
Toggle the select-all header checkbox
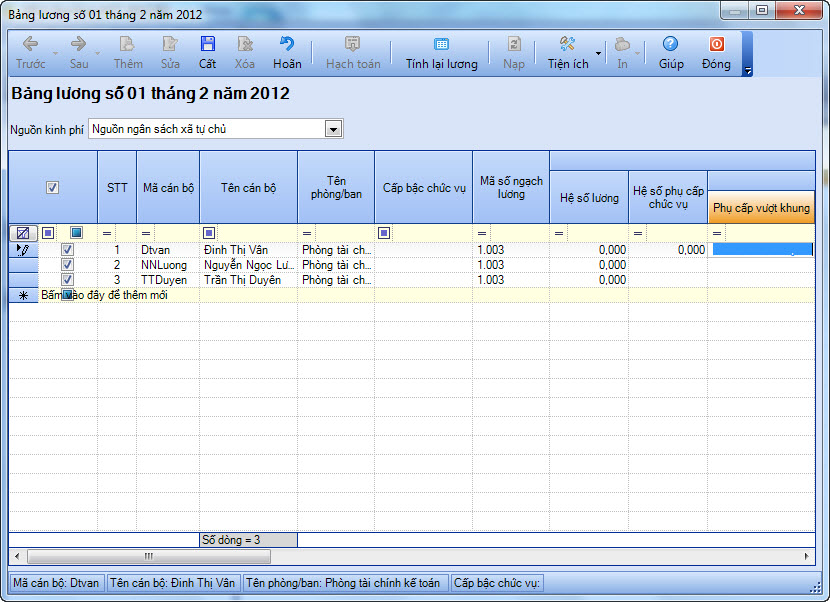coord(52,187)
